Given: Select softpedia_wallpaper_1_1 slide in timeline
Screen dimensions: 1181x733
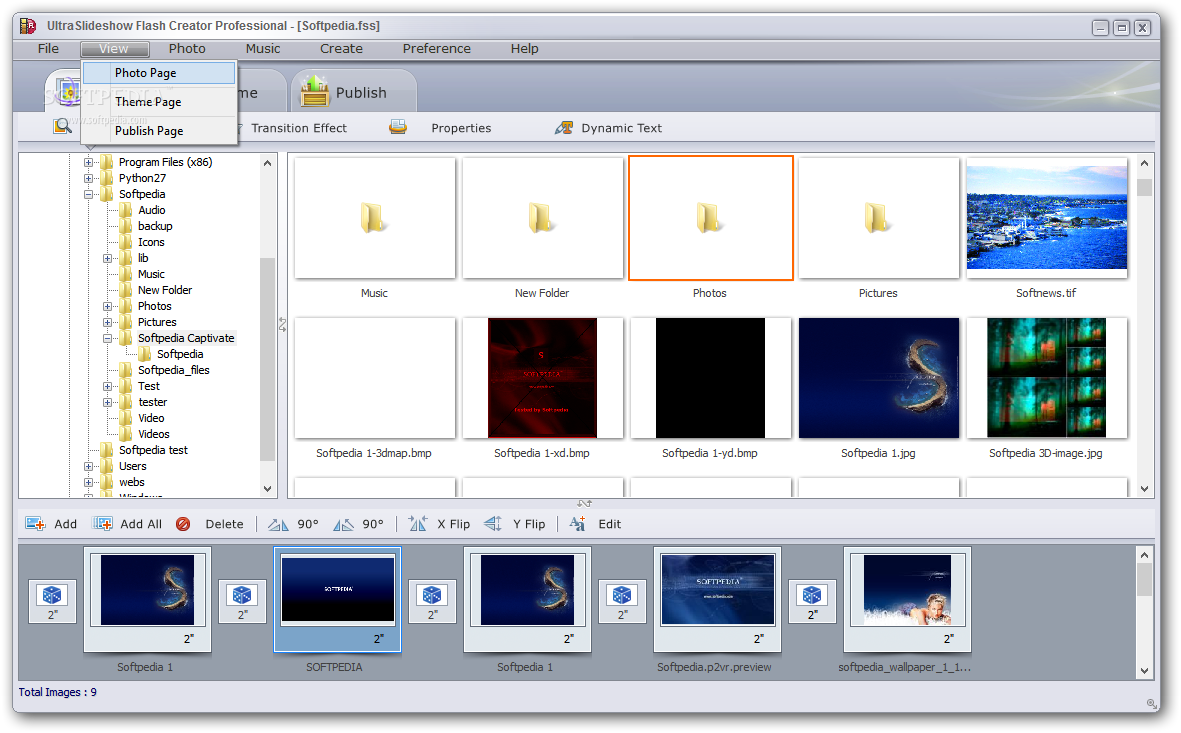Looking at the screenshot, I should (908, 600).
